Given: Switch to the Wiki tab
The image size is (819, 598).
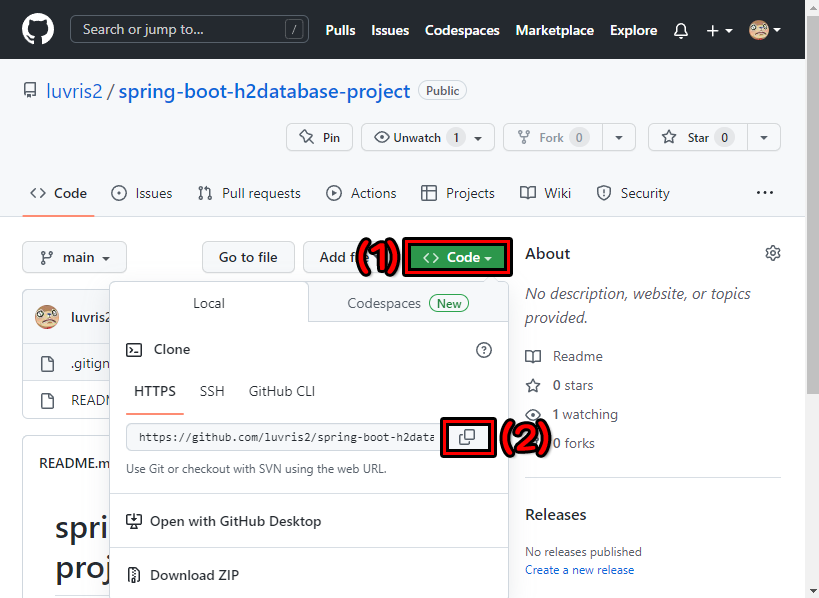Looking at the screenshot, I should [545, 193].
